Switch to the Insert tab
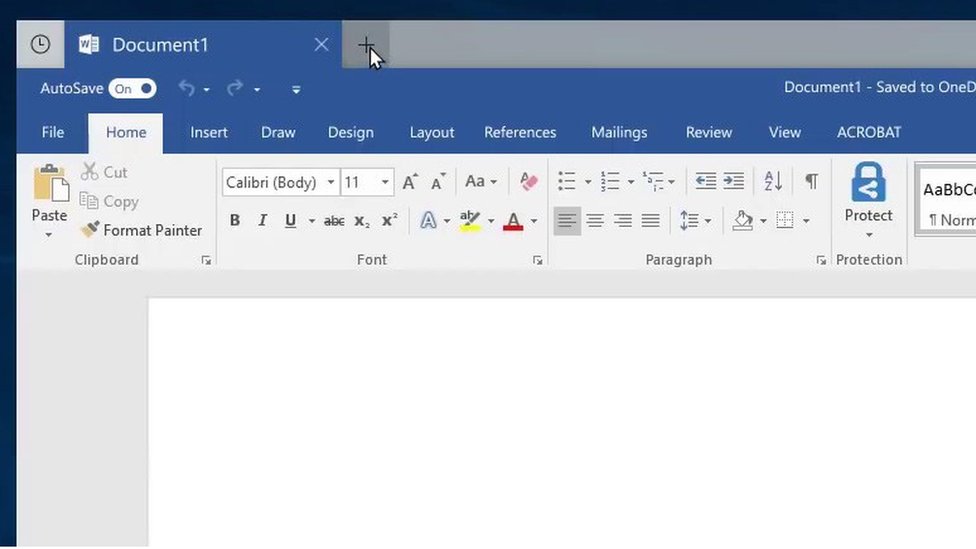The image size is (976, 549). pos(209,133)
